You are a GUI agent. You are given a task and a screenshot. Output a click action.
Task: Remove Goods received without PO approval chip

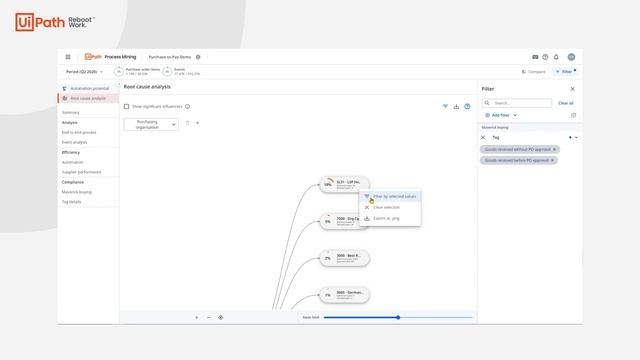554,149
